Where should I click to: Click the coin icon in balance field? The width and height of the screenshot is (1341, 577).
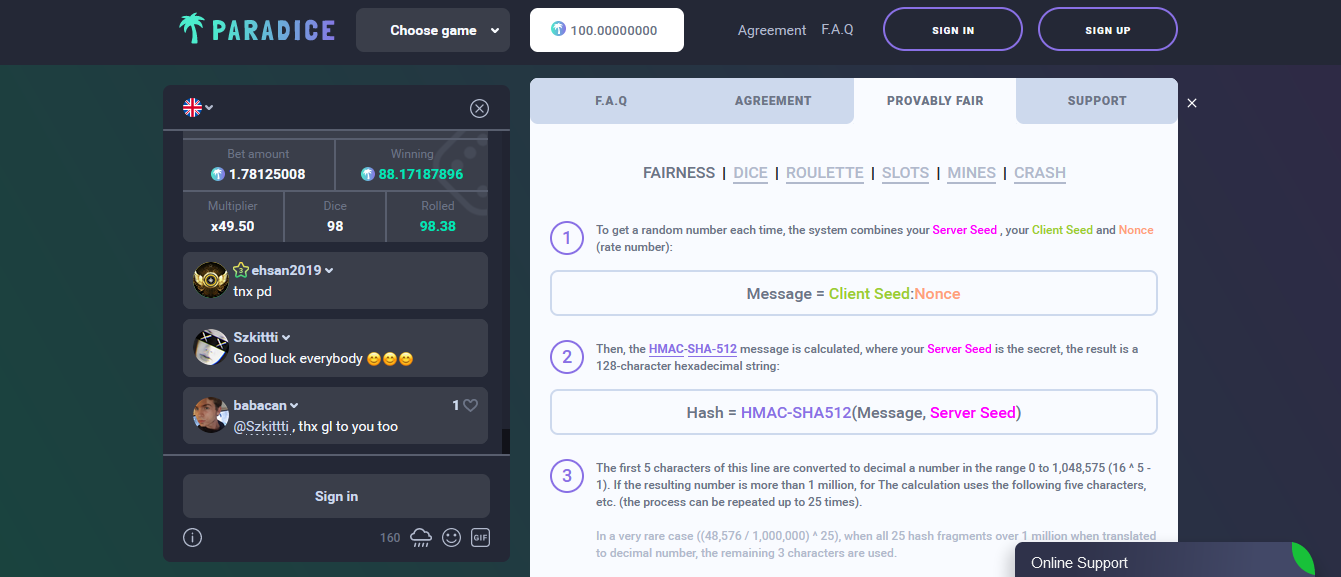tap(558, 29)
